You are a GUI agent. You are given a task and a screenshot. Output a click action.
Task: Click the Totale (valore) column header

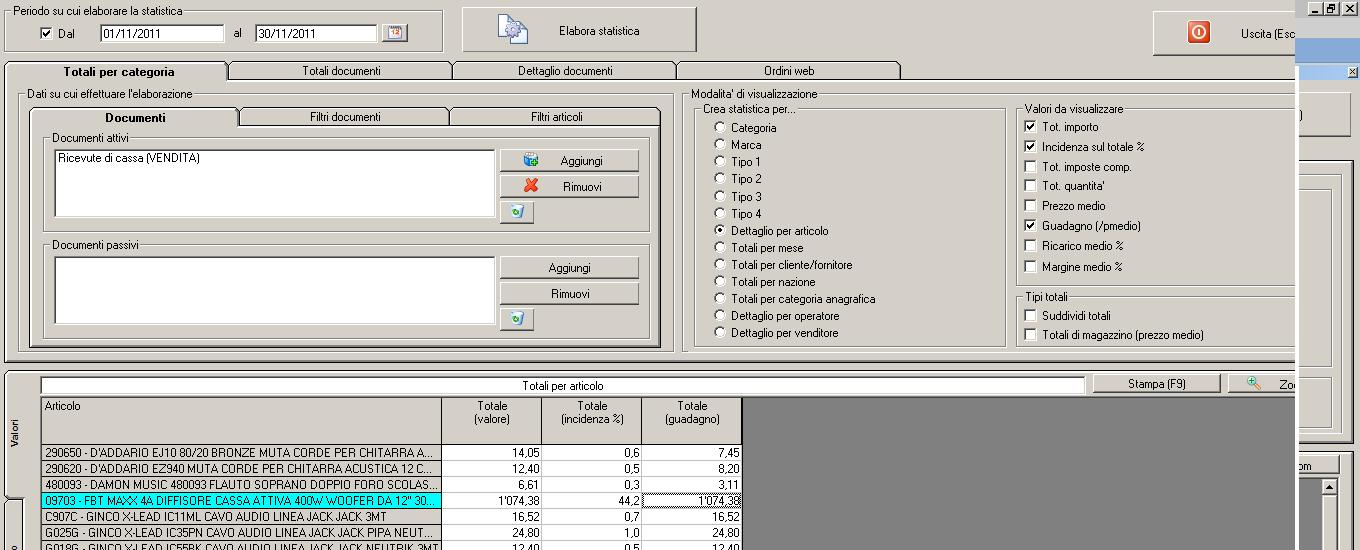[491, 420]
